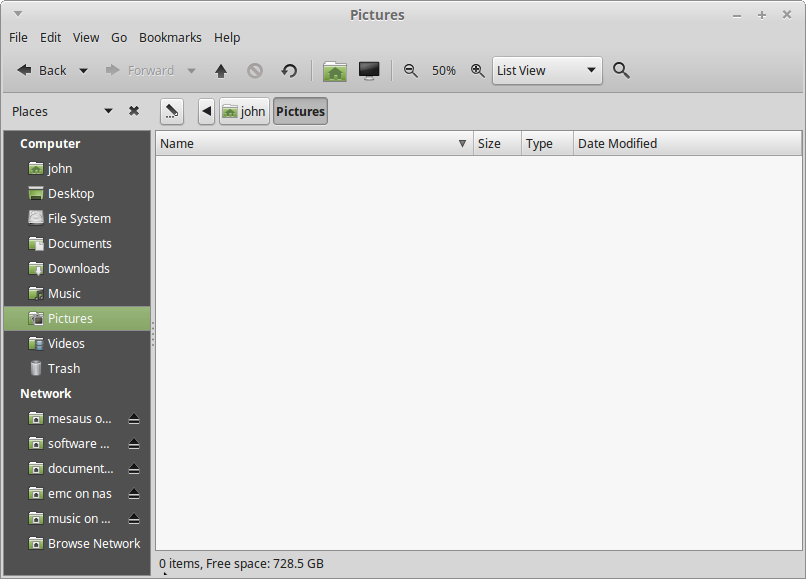Select john in the path bar
The width and height of the screenshot is (806, 579).
[x=244, y=111]
